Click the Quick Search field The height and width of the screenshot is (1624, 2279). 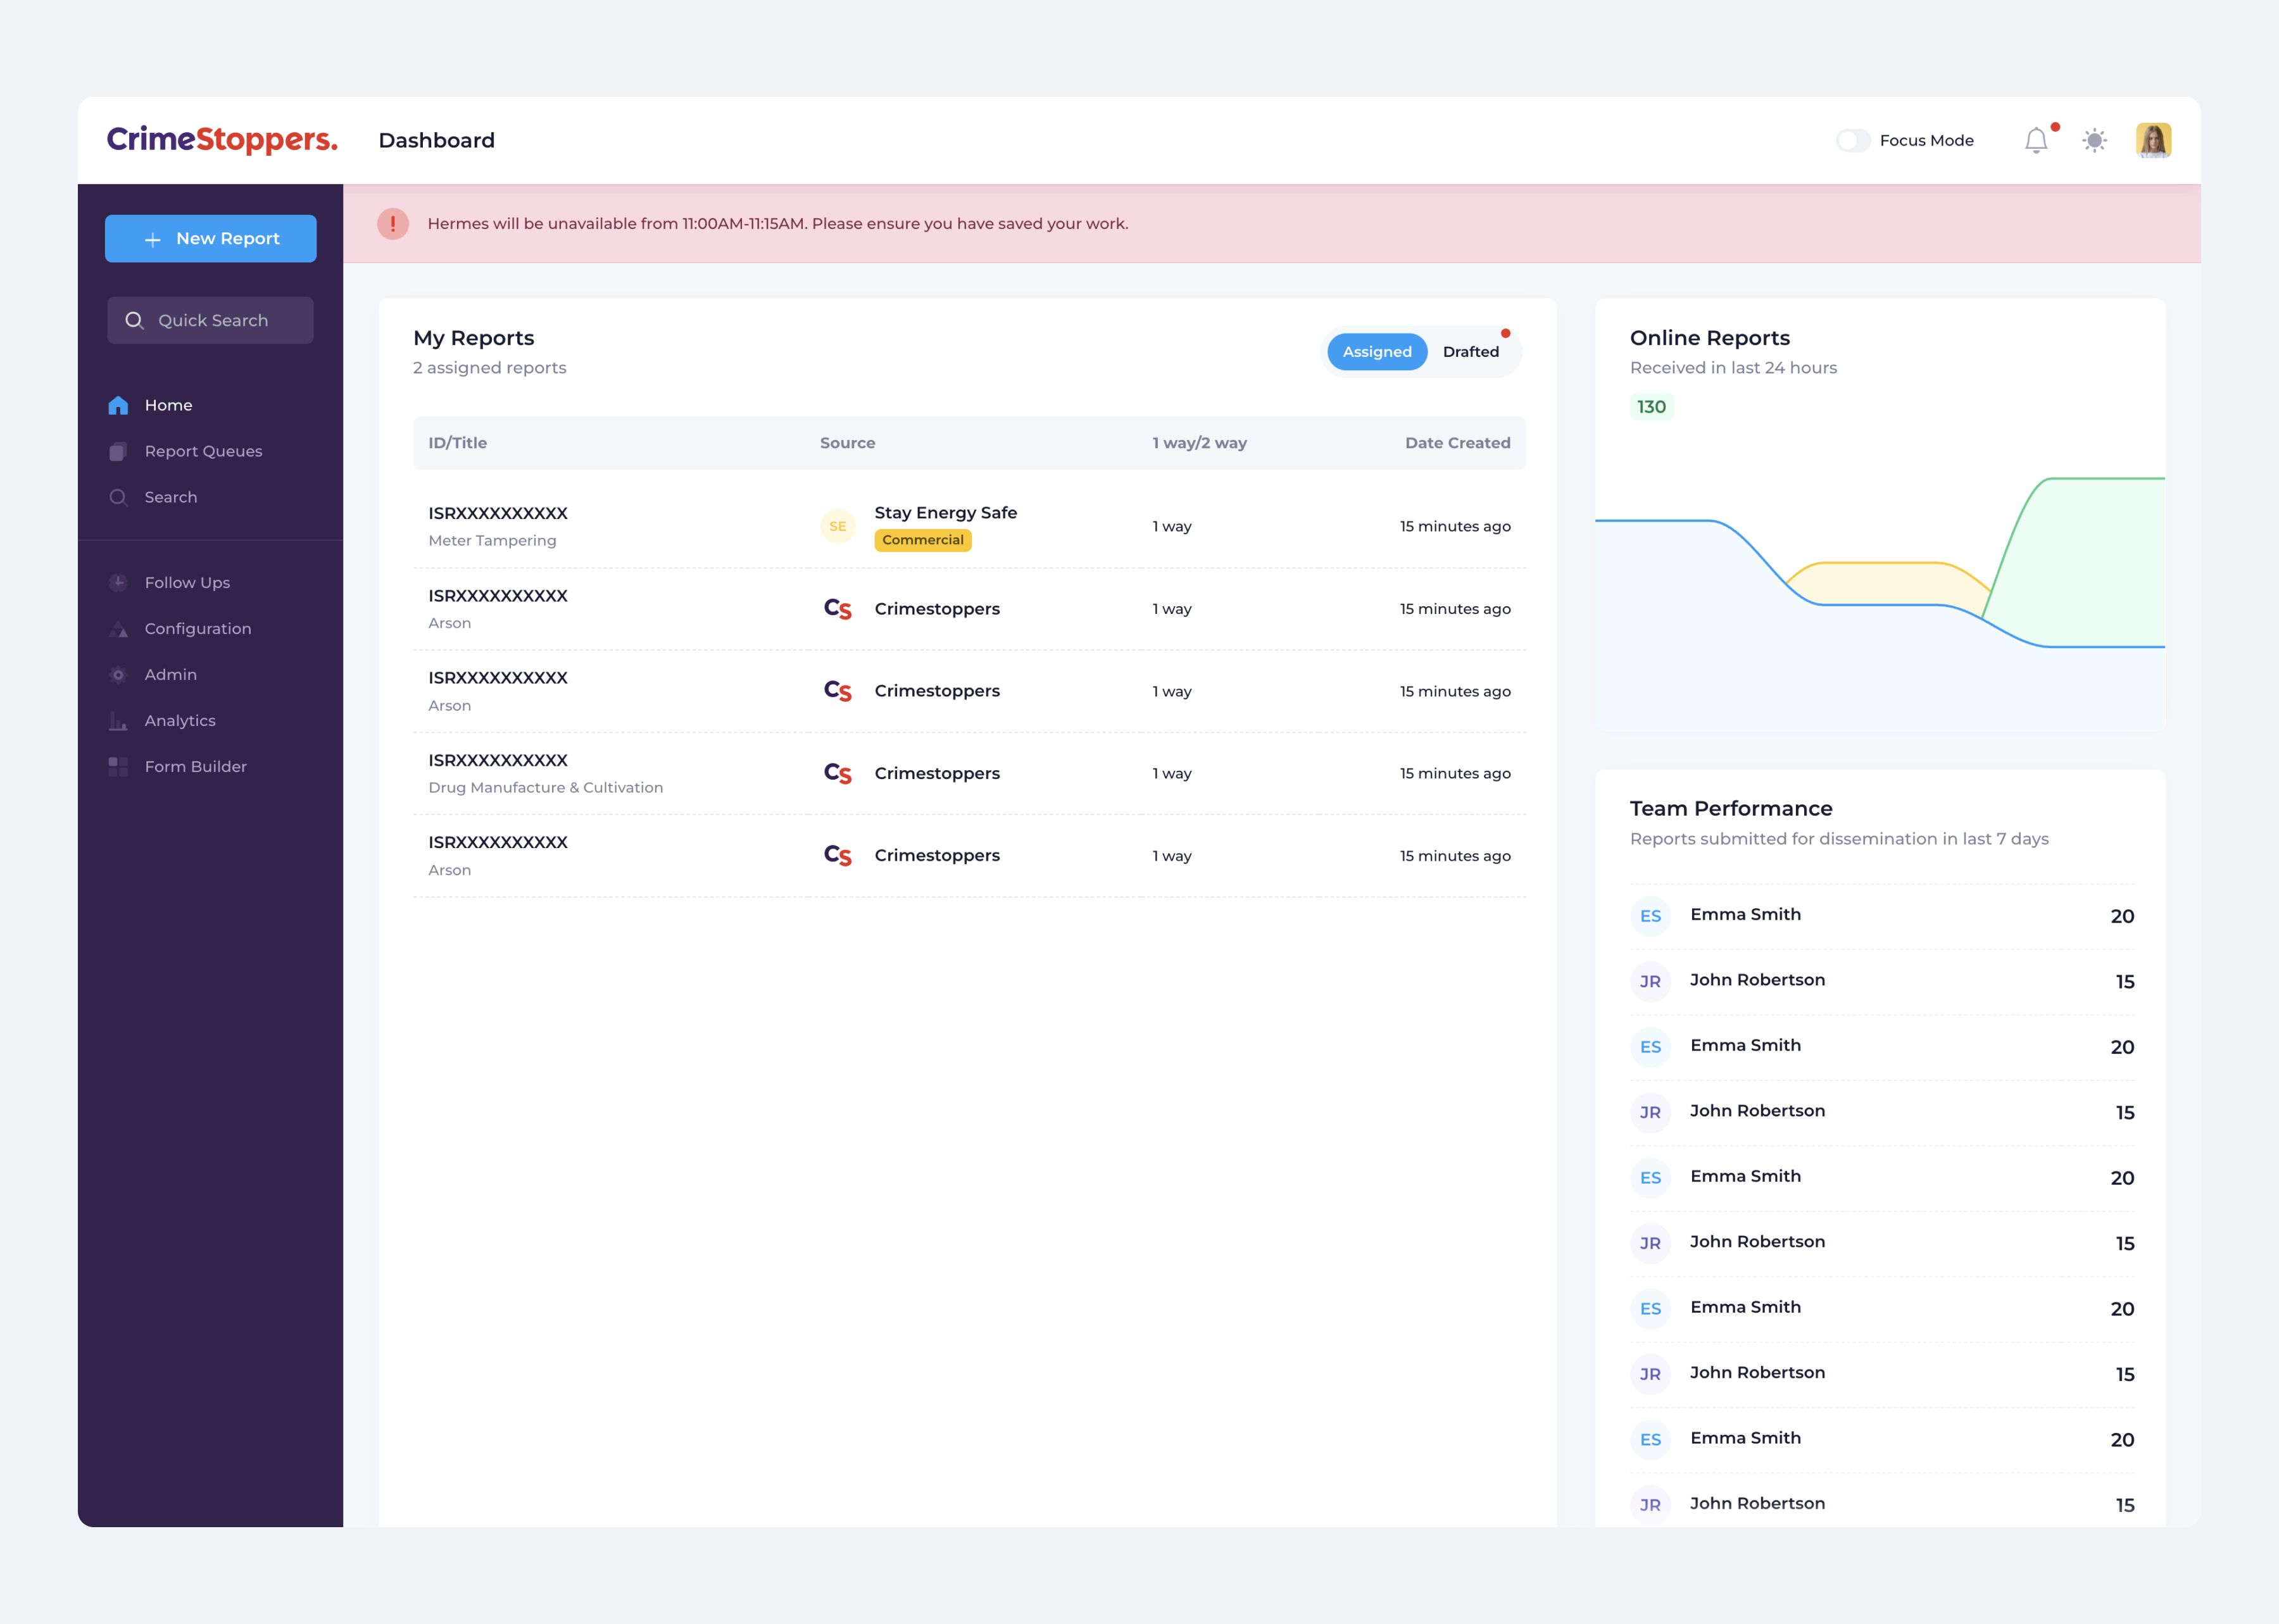point(210,320)
